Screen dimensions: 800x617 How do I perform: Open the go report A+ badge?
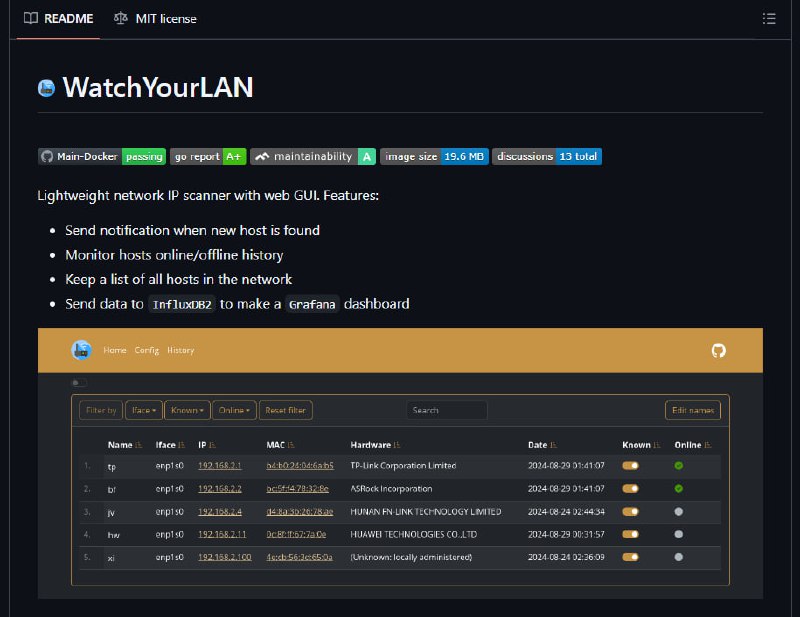[208, 156]
